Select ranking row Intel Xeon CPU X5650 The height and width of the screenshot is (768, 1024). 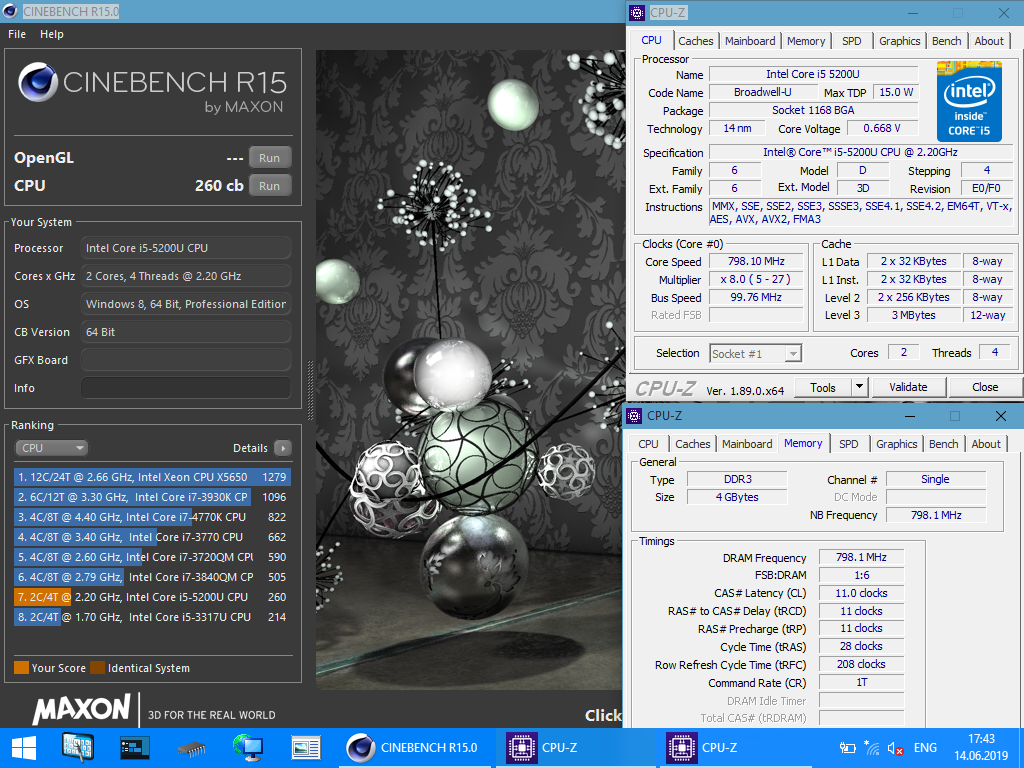click(x=152, y=477)
